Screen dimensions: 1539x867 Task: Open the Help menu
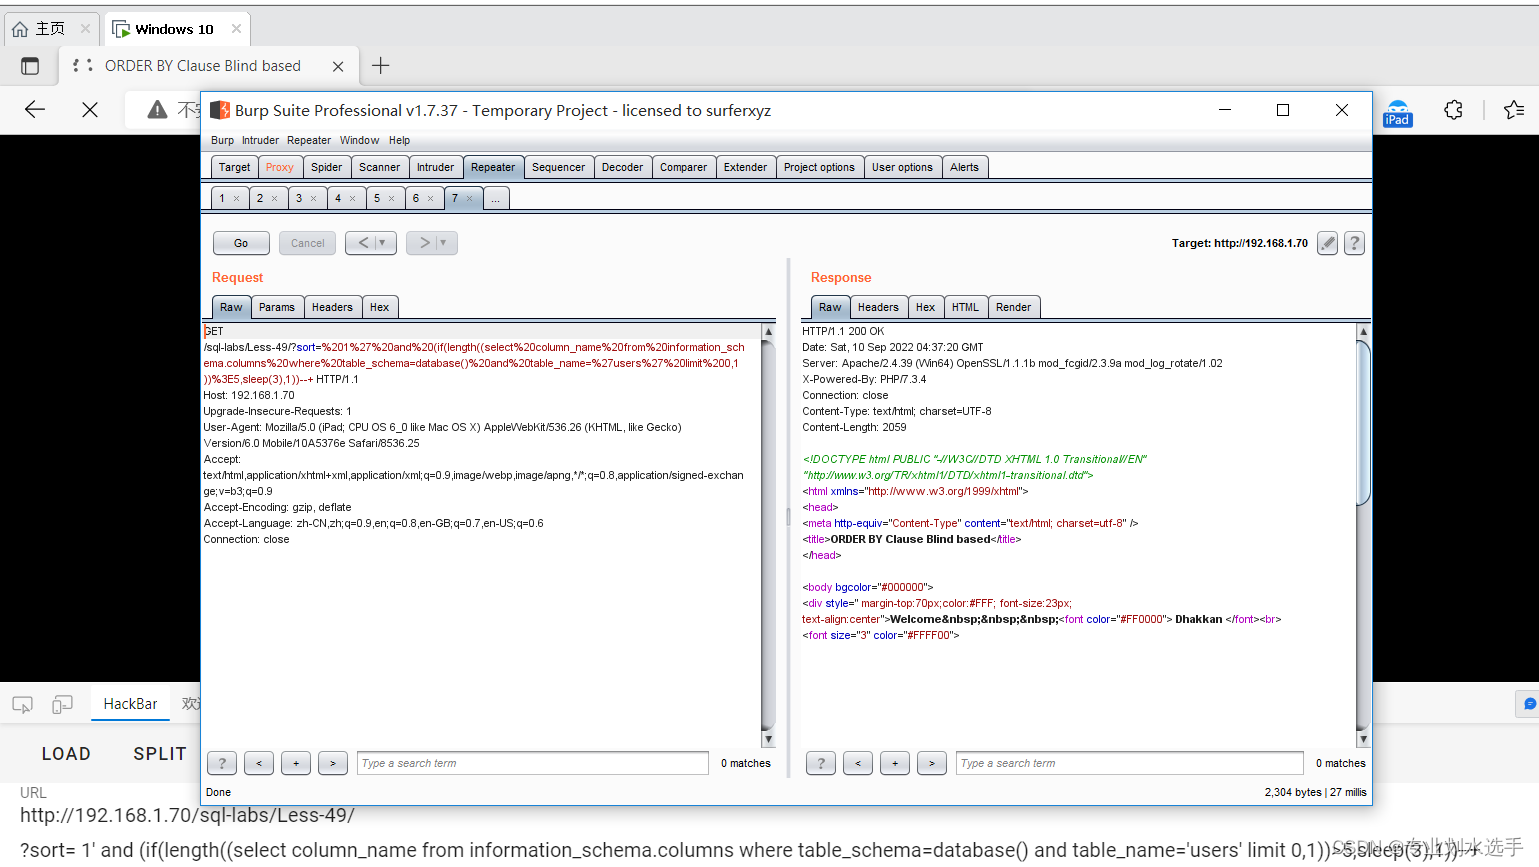(x=399, y=140)
